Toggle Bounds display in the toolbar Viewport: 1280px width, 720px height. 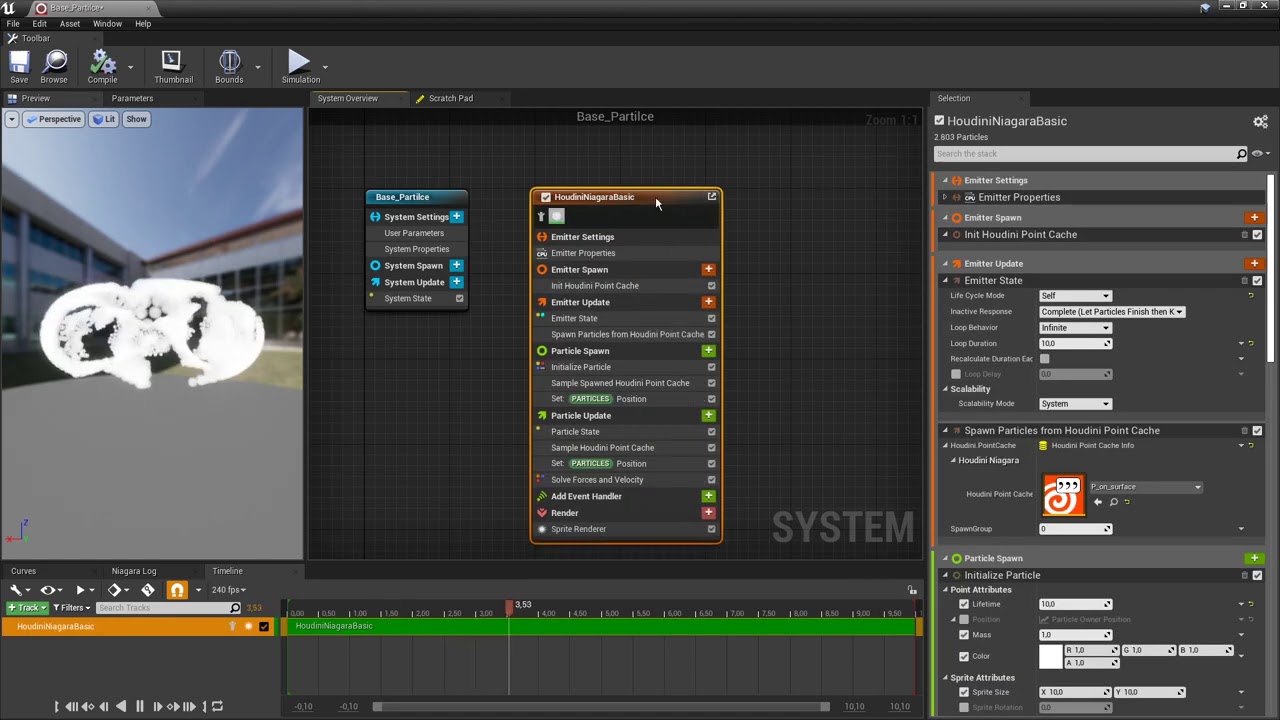(x=229, y=67)
